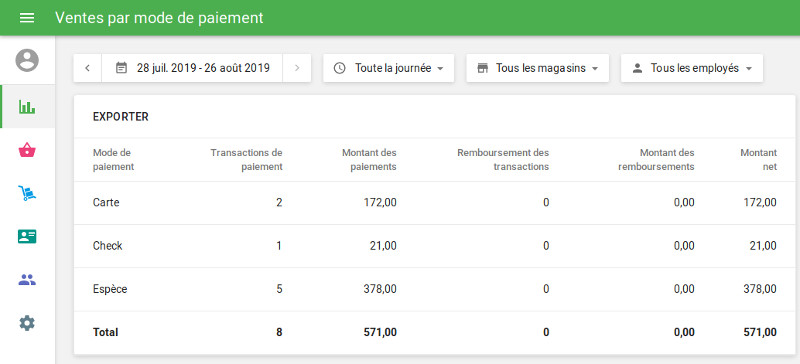Click the transaction count 2 for Carte
800x364 pixels.
pos(279,203)
